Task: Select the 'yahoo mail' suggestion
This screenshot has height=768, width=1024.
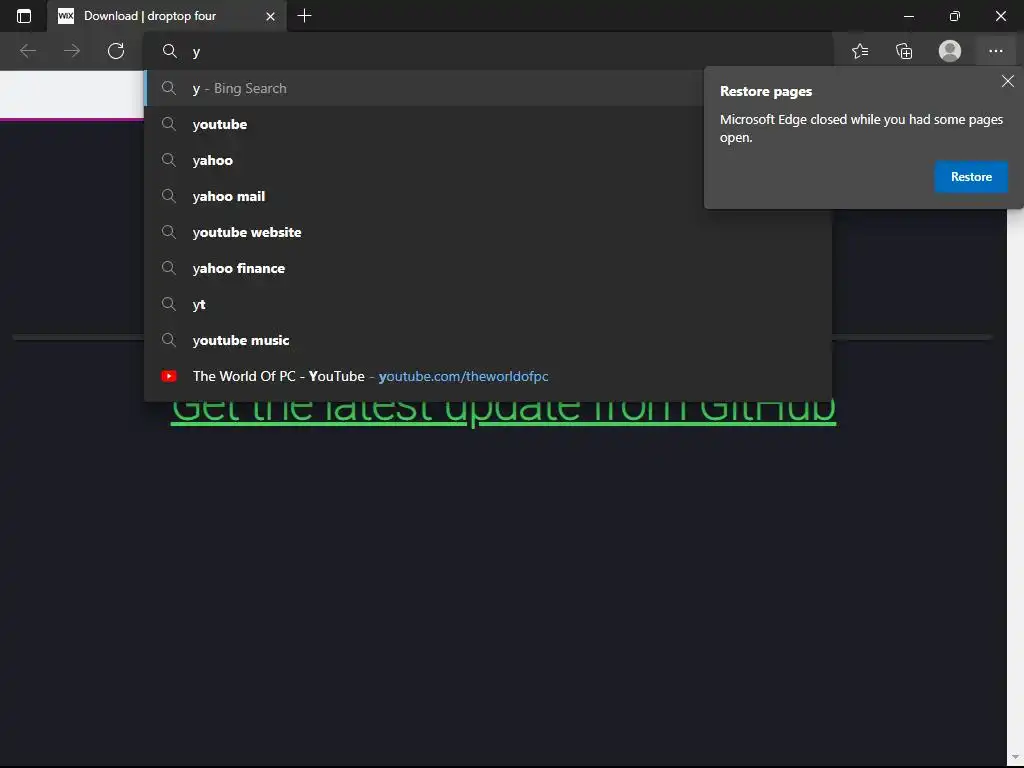Action: pos(488,196)
